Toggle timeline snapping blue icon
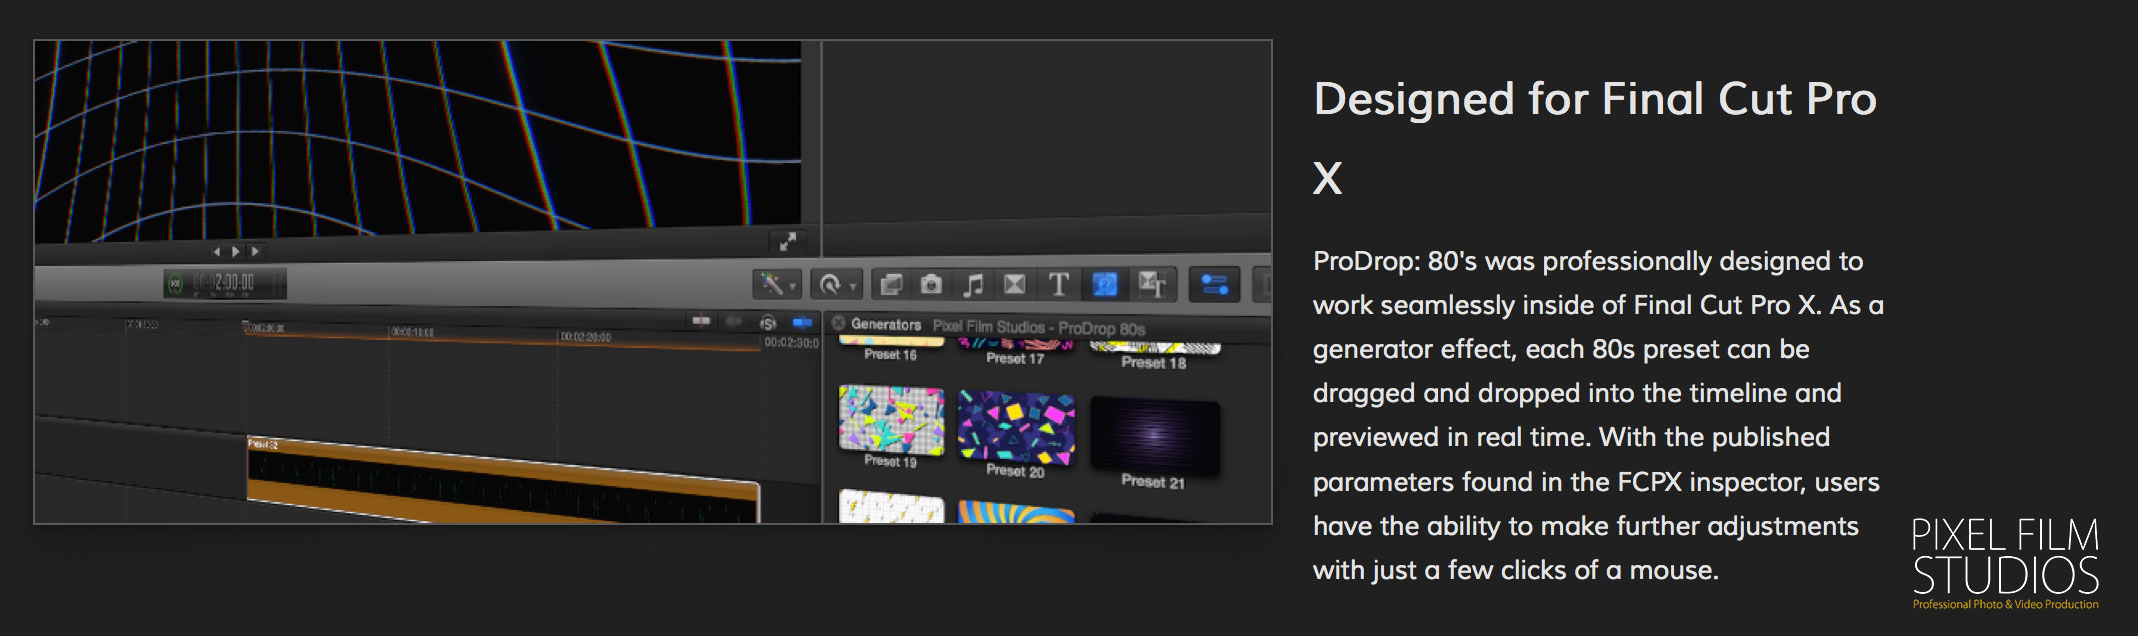The width and height of the screenshot is (2138, 636). (x=802, y=323)
